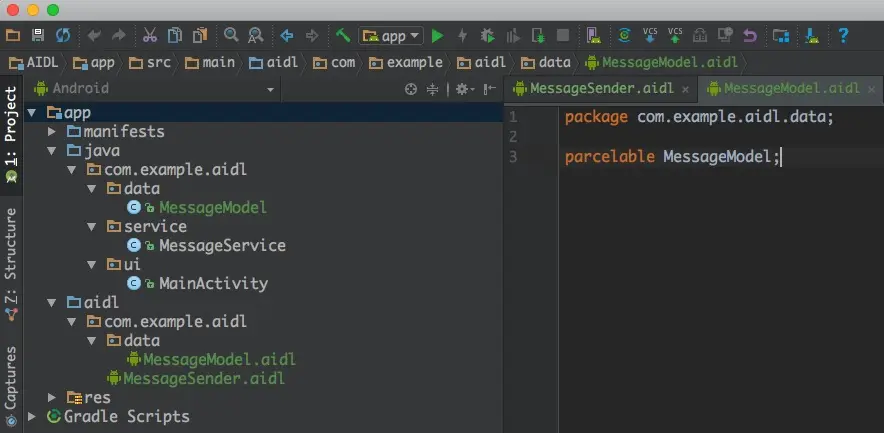The height and width of the screenshot is (433, 884).
Task: Open the SDK Manager download-android icon
Action: click(812, 36)
